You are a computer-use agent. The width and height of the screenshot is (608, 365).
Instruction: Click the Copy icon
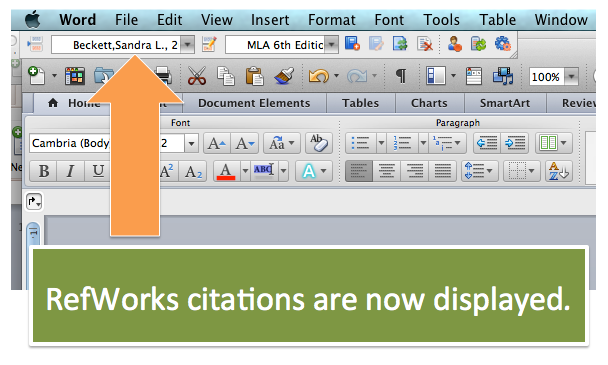[x=226, y=76]
